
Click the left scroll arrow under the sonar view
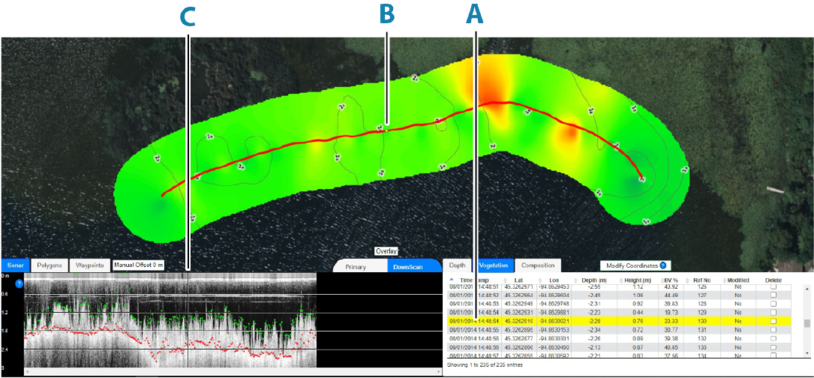pos(27,372)
